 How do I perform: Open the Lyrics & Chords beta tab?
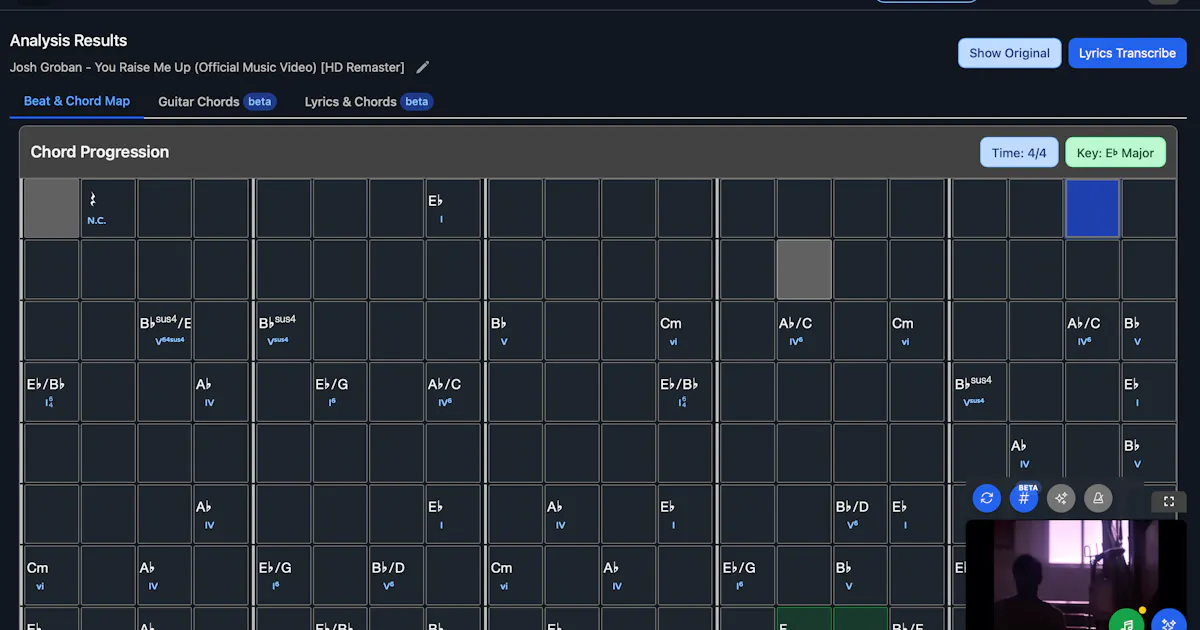click(x=368, y=101)
